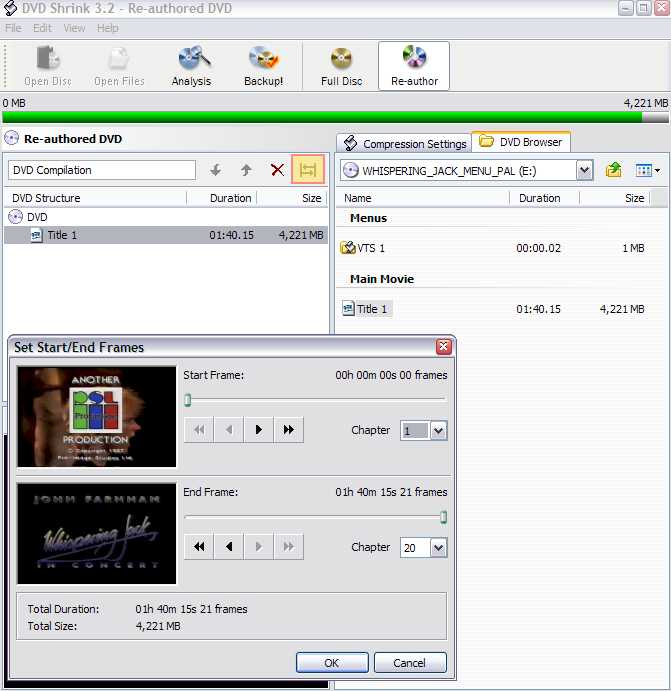The height and width of the screenshot is (691, 671).
Task: Open the Edit menu
Action: pyautogui.click(x=42, y=28)
